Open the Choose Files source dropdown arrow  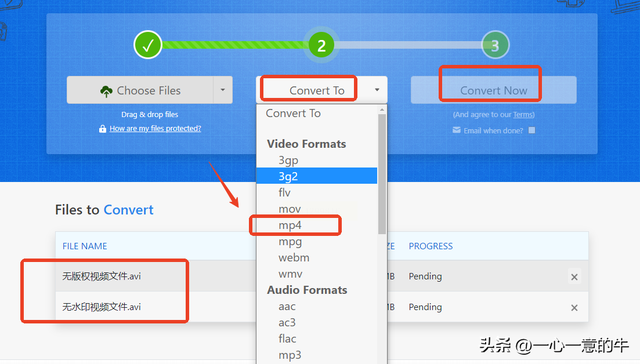[223, 90]
